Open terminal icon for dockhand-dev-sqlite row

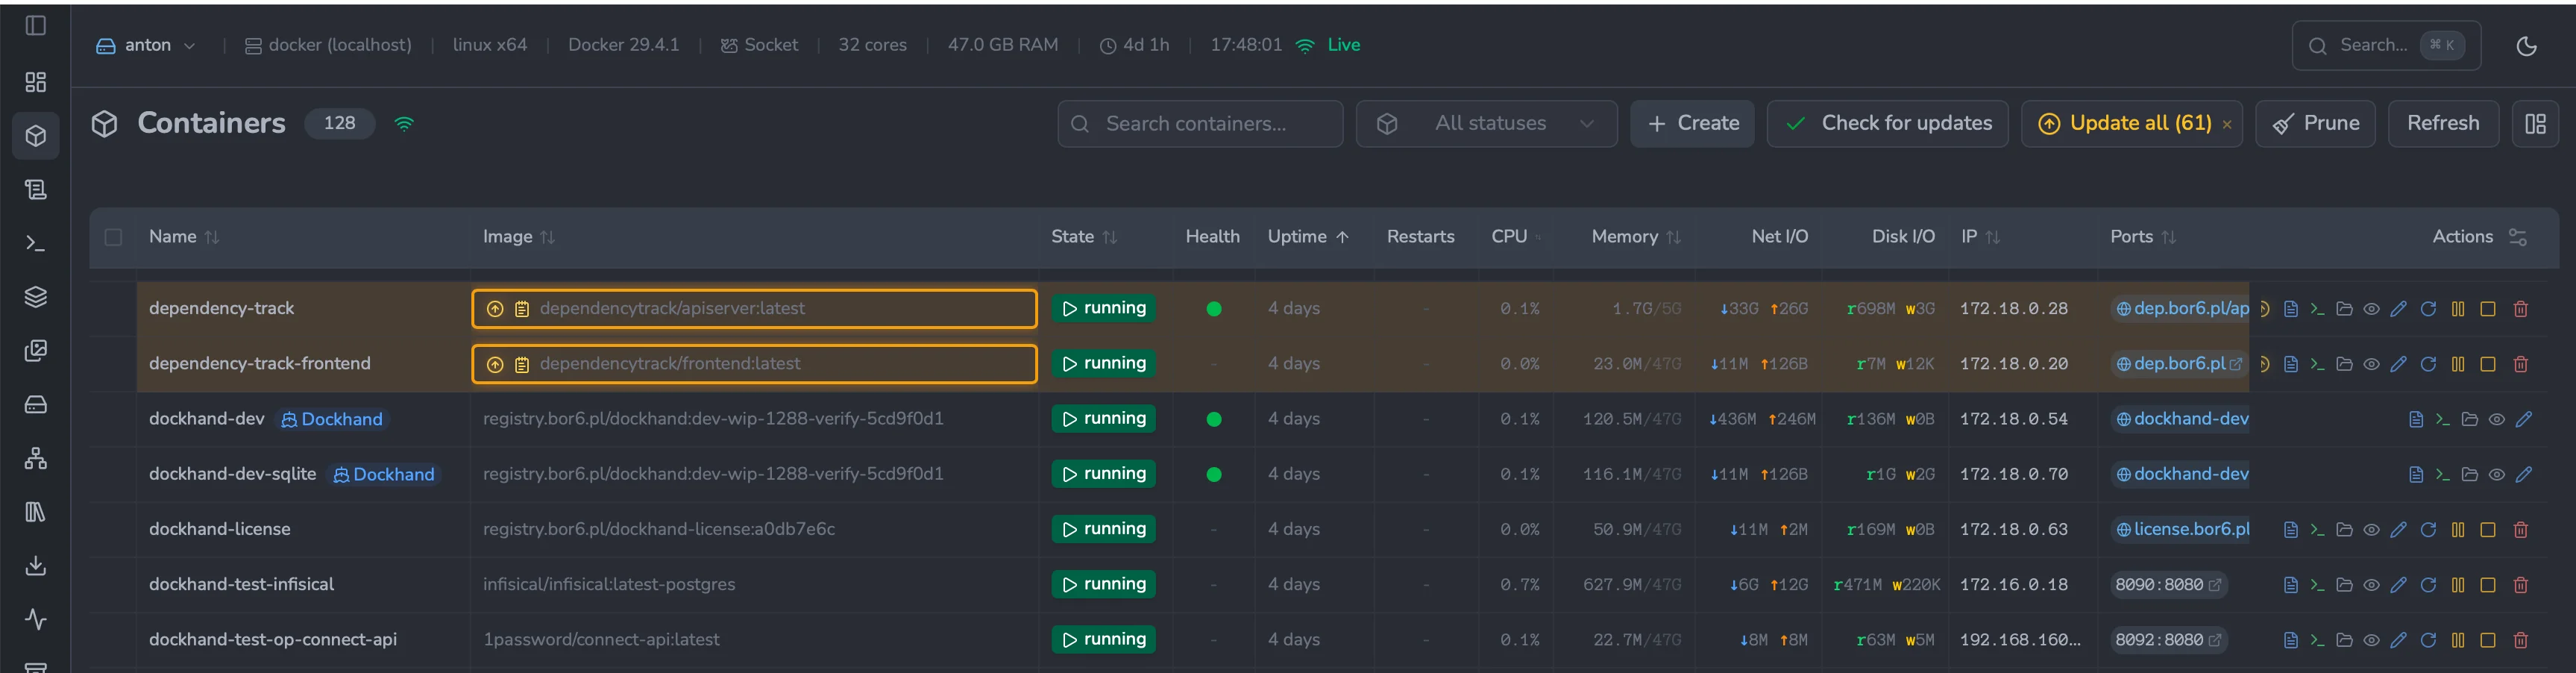(x=2442, y=475)
